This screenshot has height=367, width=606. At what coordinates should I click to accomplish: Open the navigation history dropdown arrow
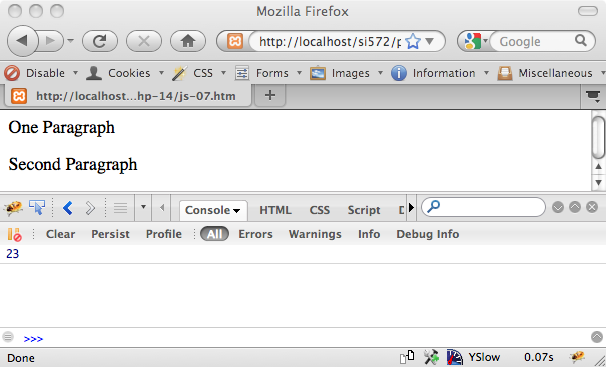[70, 41]
